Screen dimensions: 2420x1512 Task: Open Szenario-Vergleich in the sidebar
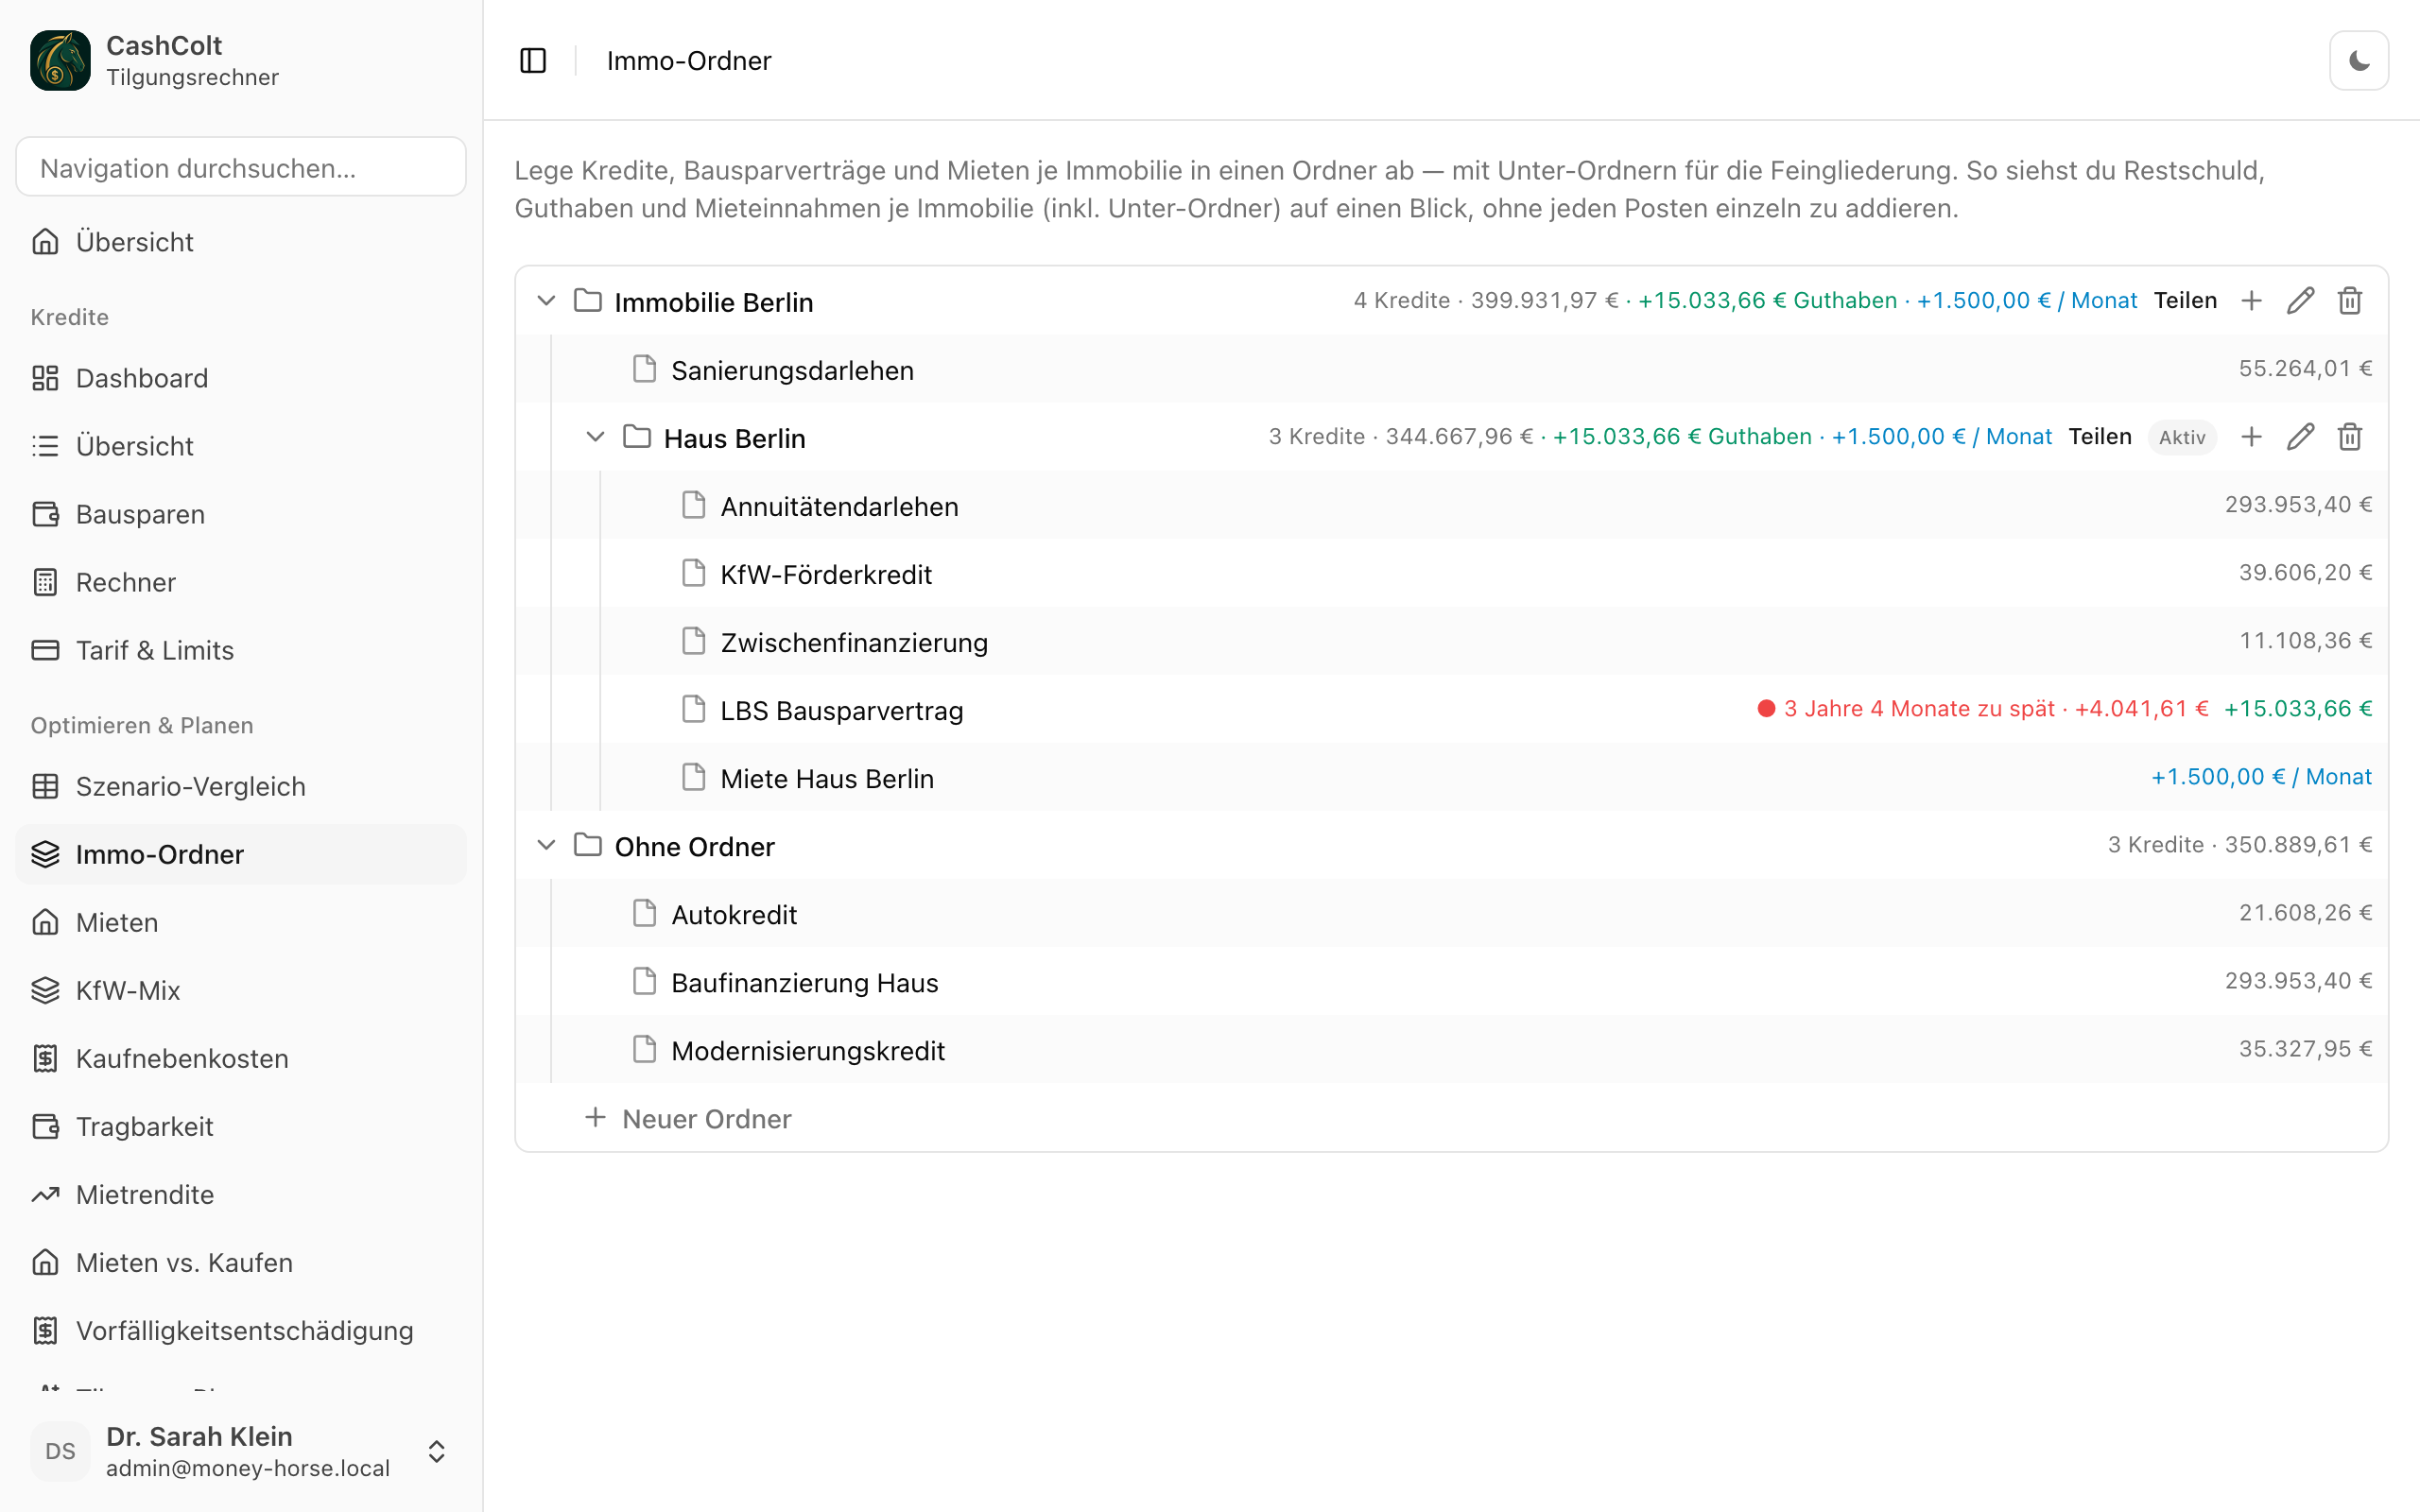[241, 786]
